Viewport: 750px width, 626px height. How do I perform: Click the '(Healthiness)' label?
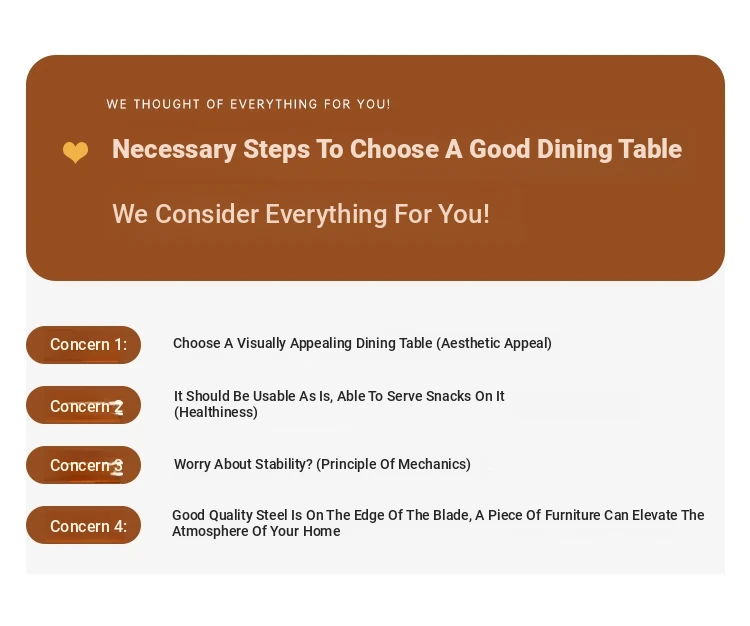point(216,412)
